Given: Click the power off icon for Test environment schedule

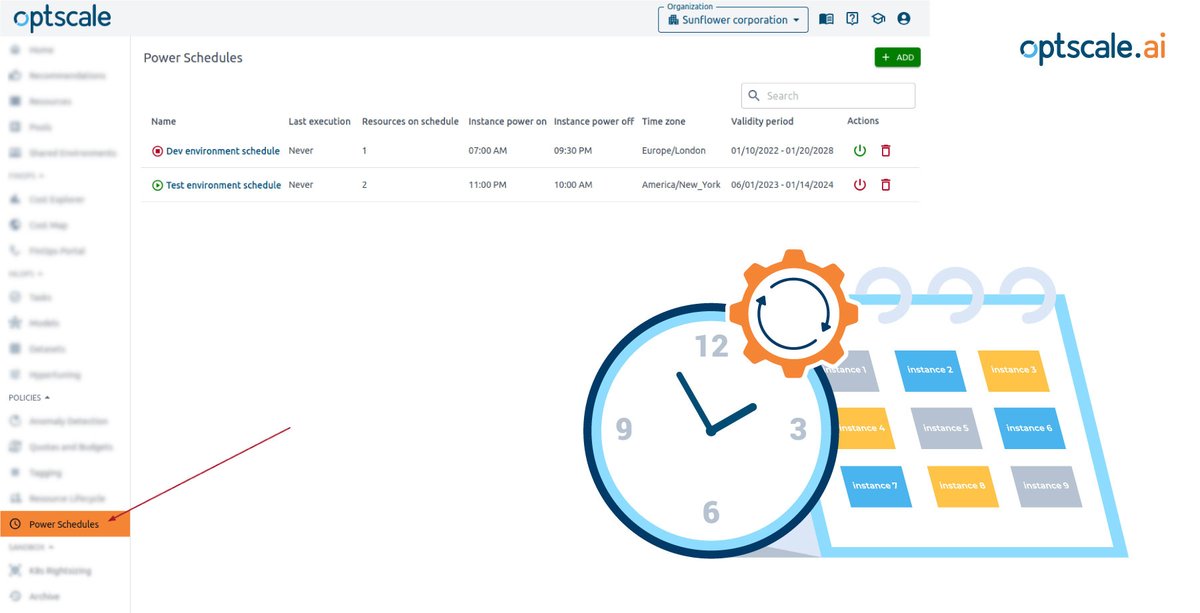Looking at the screenshot, I should tap(860, 185).
